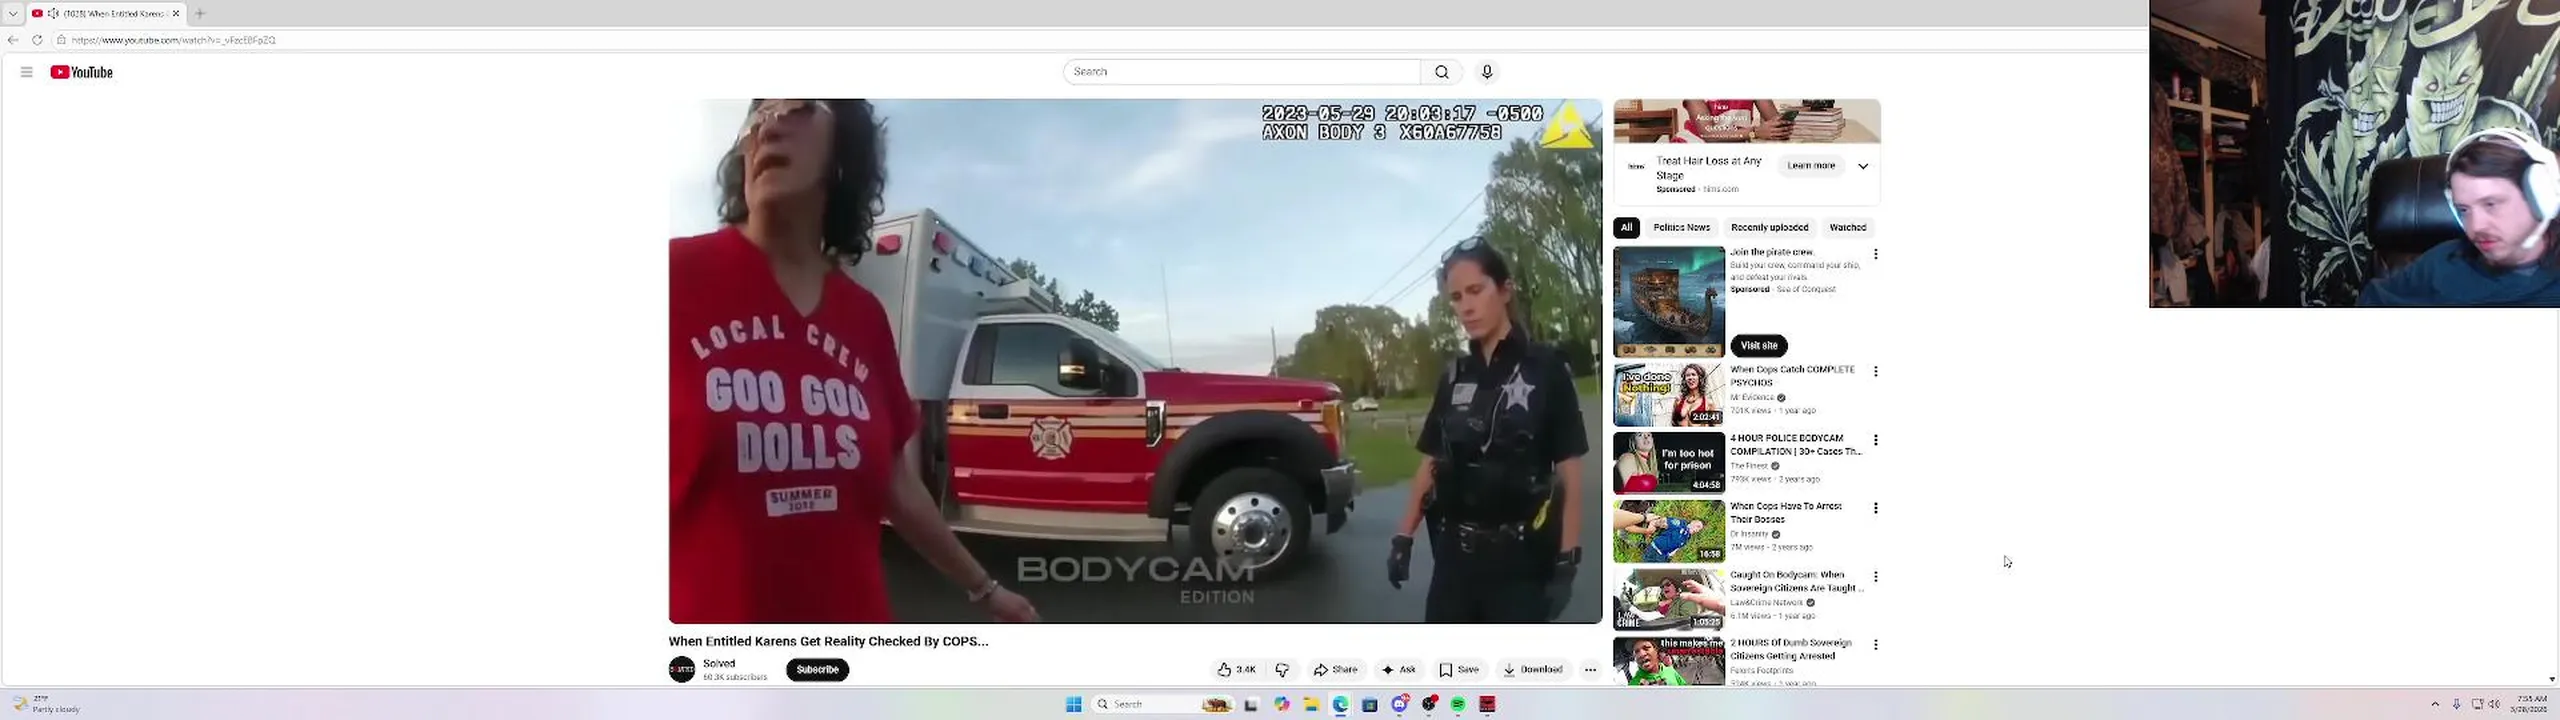Image resolution: width=2560 pixels, height=720 pixels.
Task: Switch to Microsoft Edge in the taskbar
Action: [x=1340, y=705]
